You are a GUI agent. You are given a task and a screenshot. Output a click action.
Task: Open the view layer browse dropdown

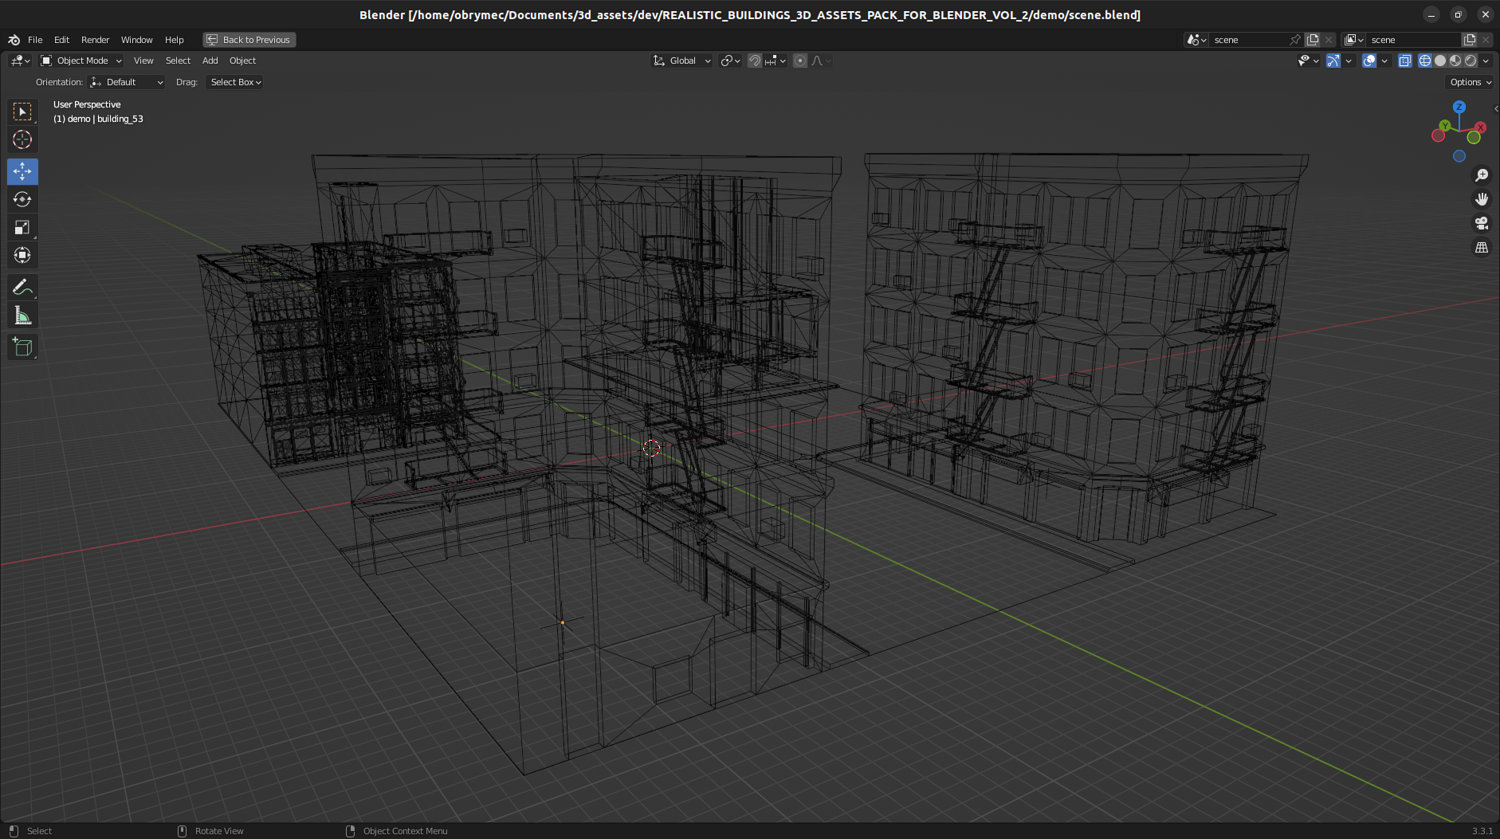click(1354, 40)
